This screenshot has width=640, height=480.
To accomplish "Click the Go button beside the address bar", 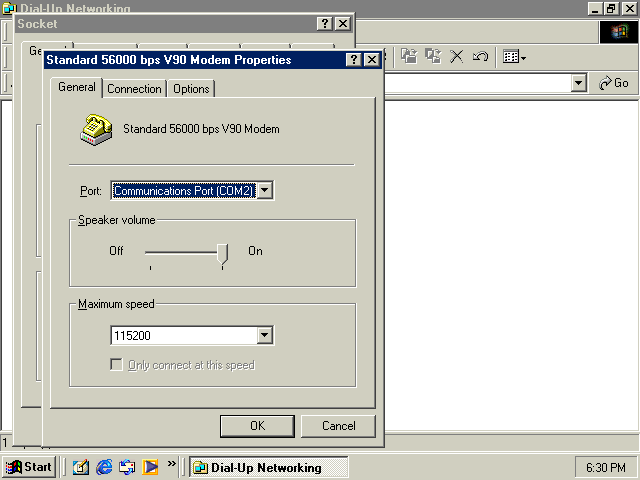I will pyautogui.click(x=613, y=83).
